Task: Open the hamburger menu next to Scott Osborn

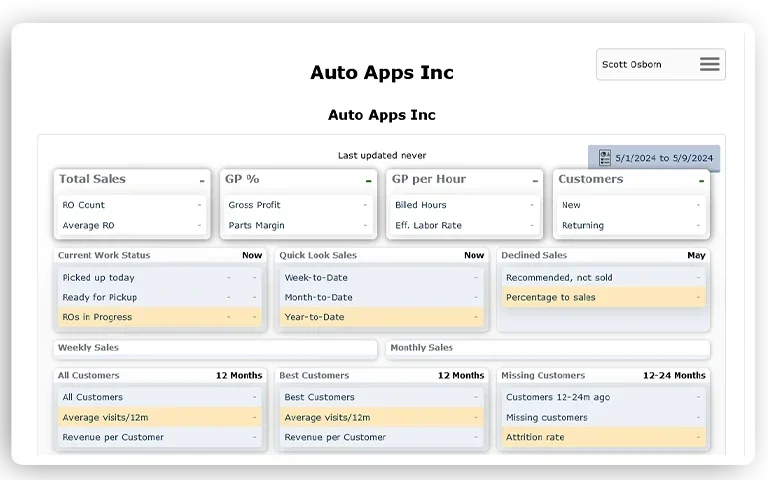Action: (x=709, y=64)
